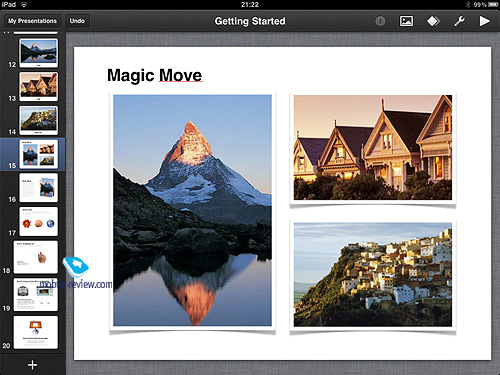Select slide 18 thumbnail with hand
This screenshot has height=375, width=500.
click(35, 257)
